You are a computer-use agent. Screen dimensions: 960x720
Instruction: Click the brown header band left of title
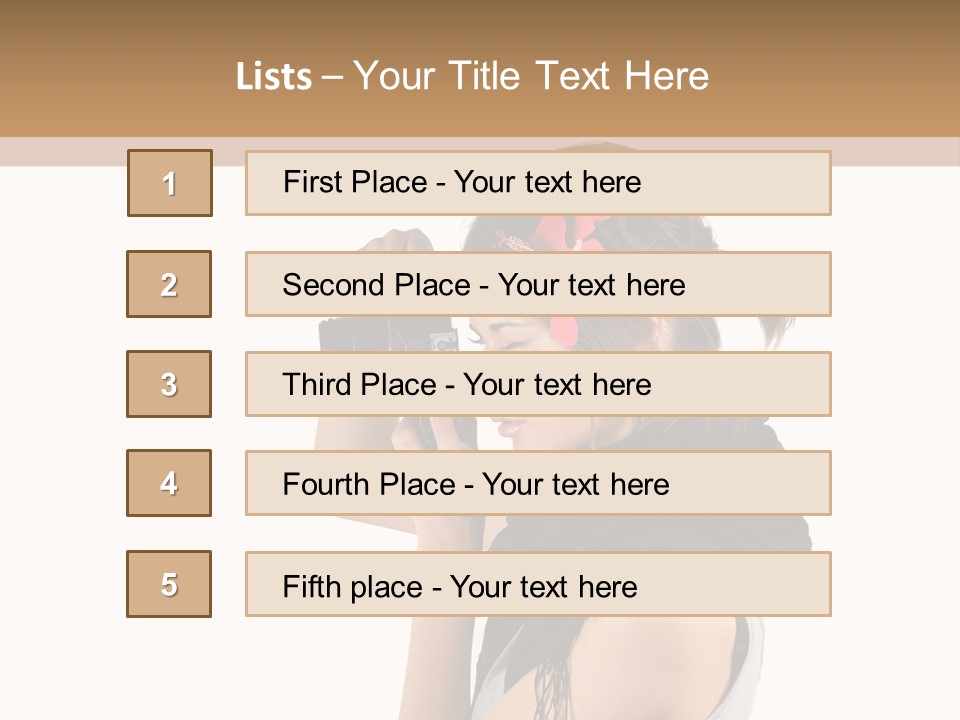point(116,69)
